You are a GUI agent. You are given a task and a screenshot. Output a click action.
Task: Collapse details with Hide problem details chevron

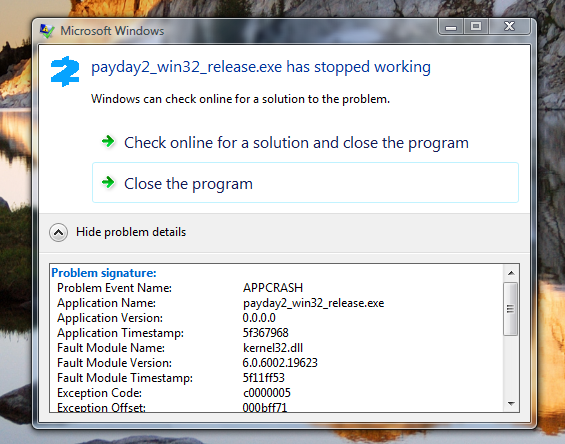(58, 232)
